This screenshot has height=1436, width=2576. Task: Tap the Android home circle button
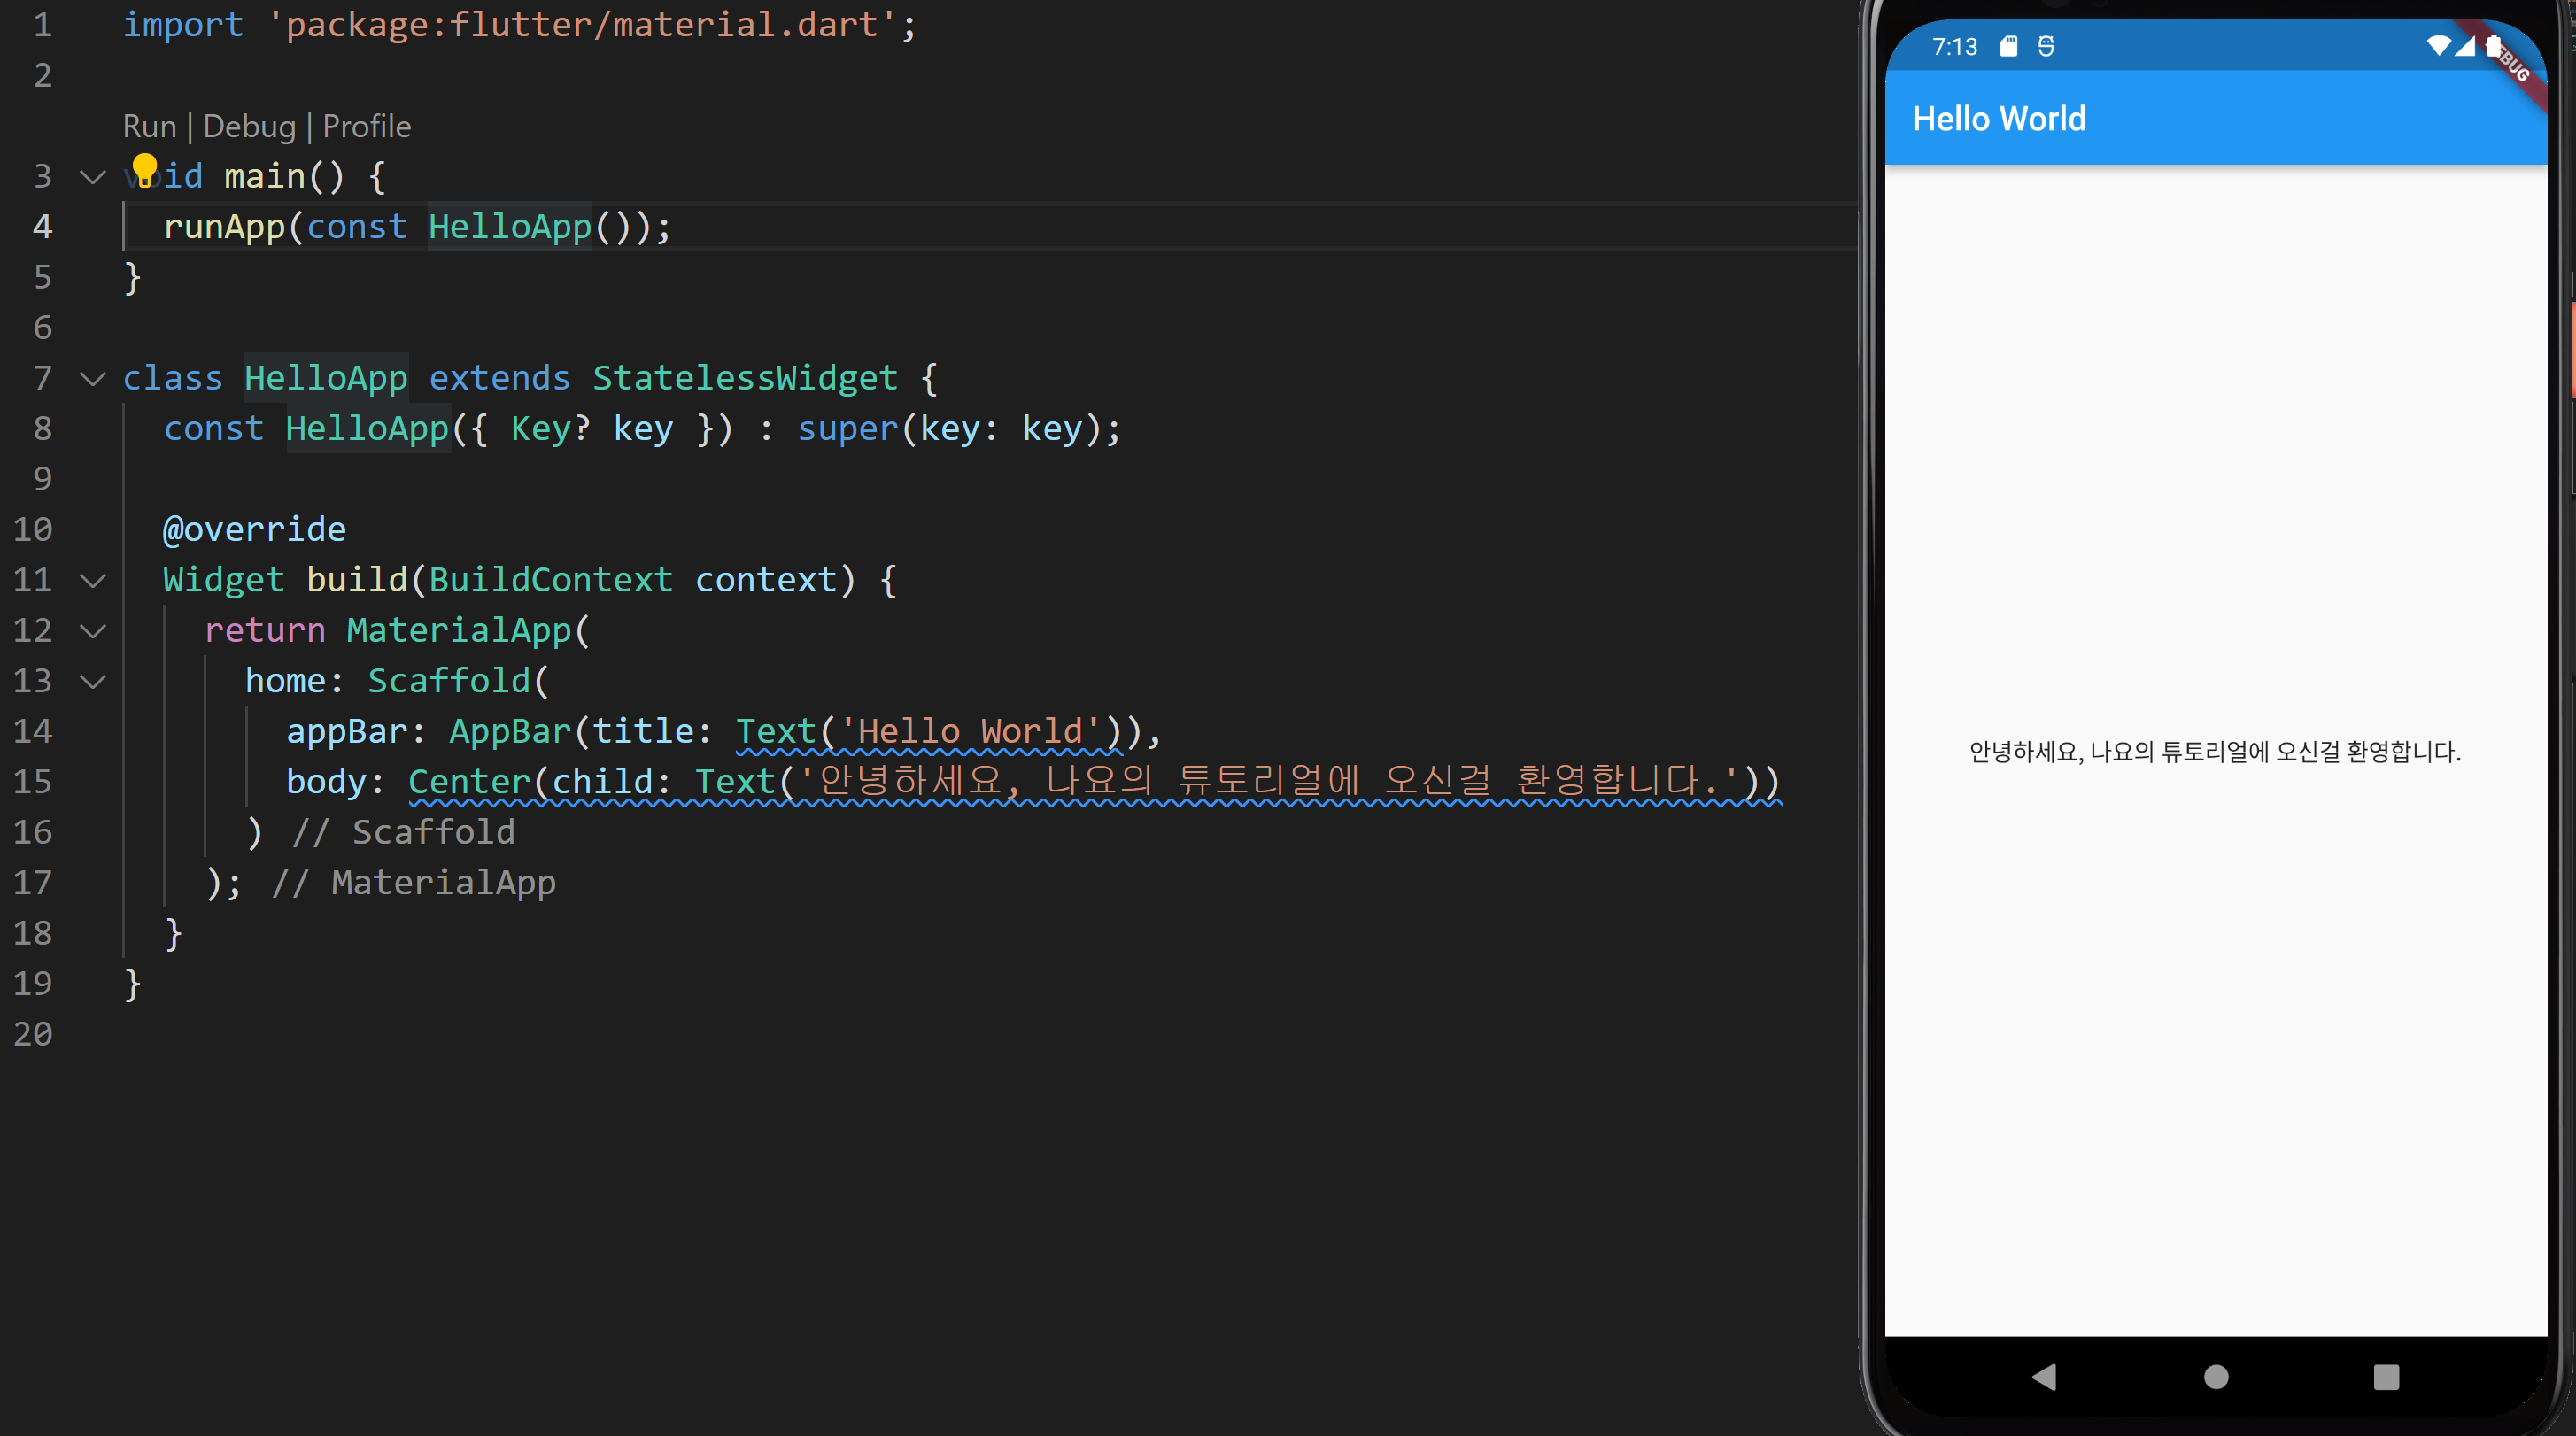pos(2216,1377)
